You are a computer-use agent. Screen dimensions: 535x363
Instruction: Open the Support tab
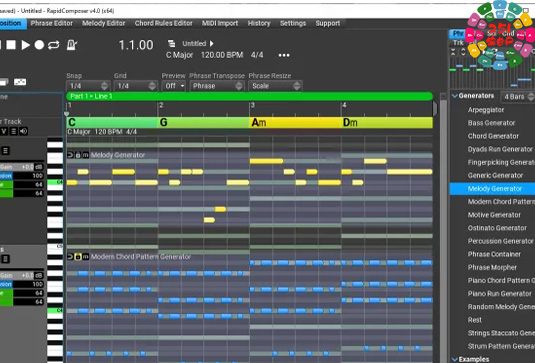328,23
